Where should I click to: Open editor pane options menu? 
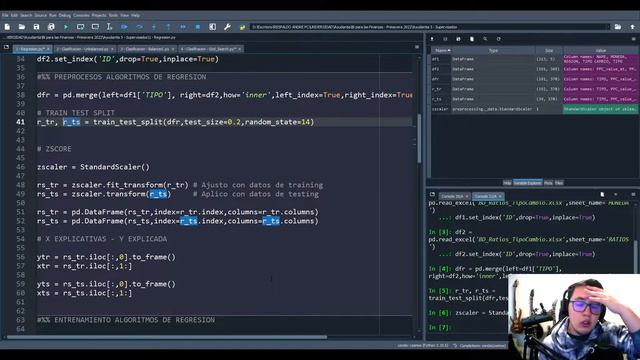(x=417, y=47)
